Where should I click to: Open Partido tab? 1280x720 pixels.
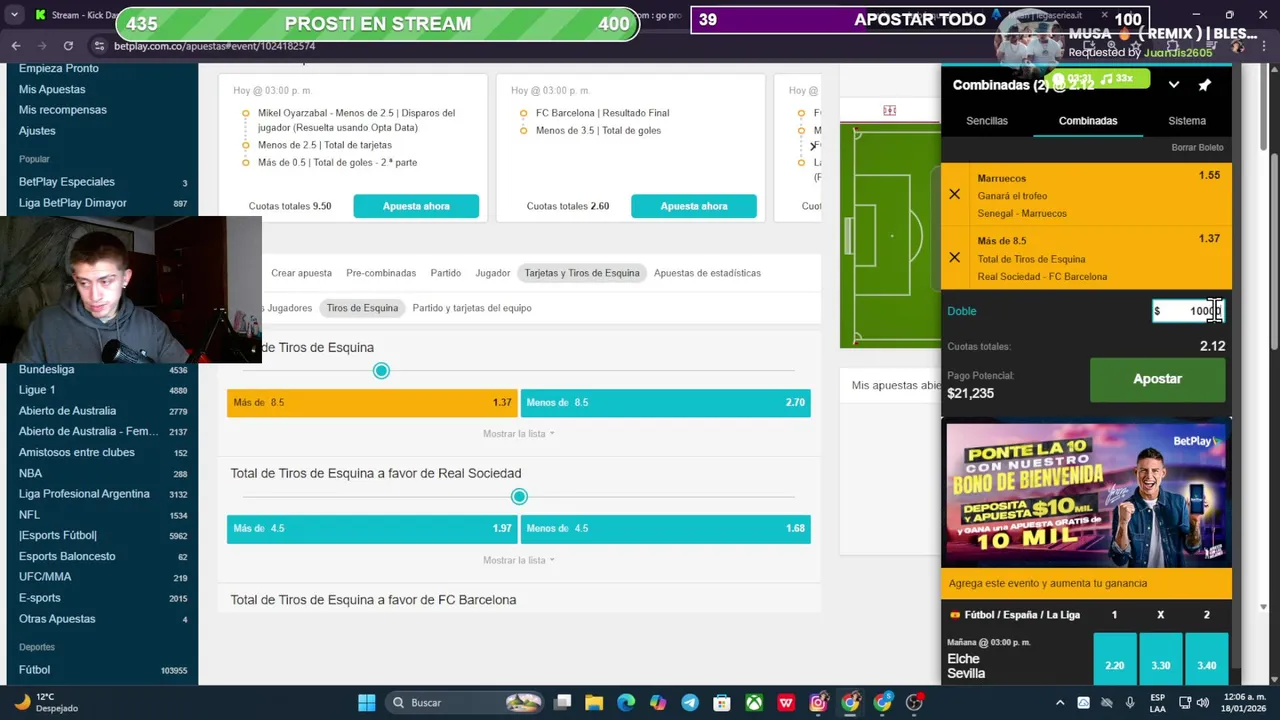pos(446,273)
